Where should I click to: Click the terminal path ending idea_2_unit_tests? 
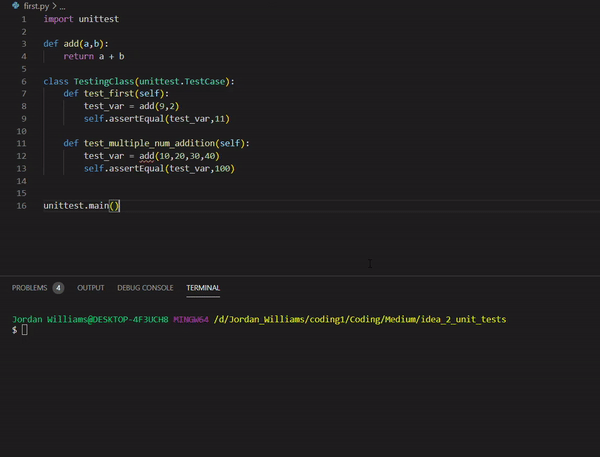coord(360,319)
